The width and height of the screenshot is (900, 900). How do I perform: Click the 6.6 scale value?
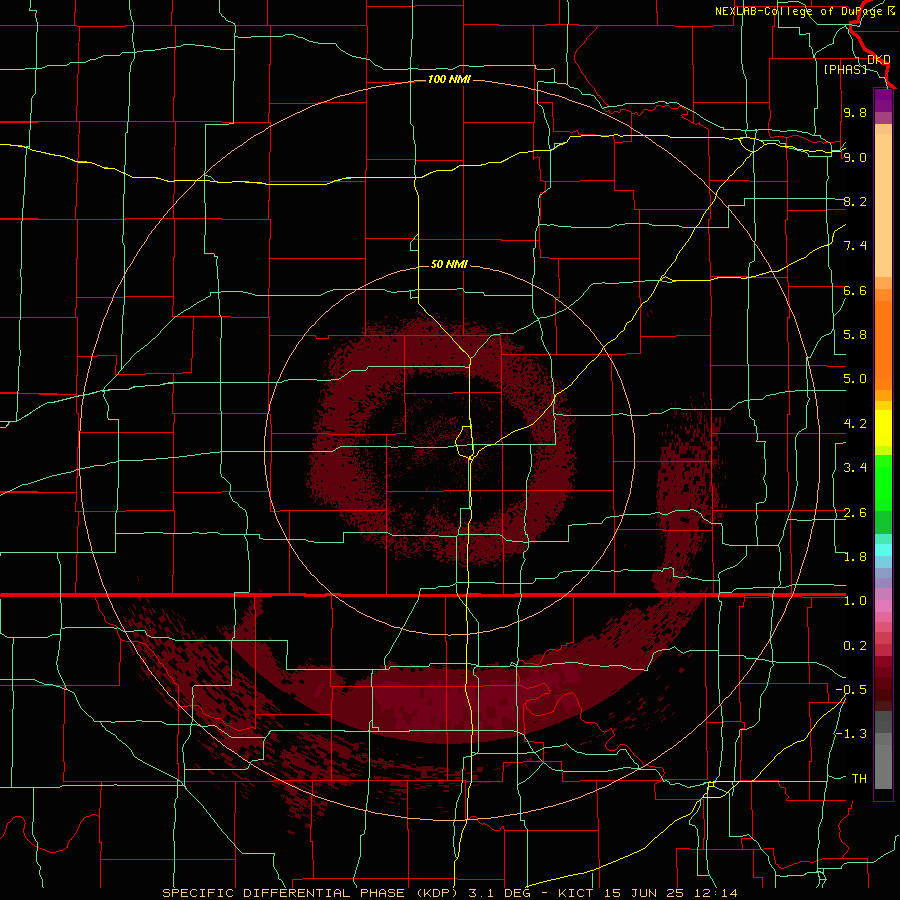pos(855,290)
